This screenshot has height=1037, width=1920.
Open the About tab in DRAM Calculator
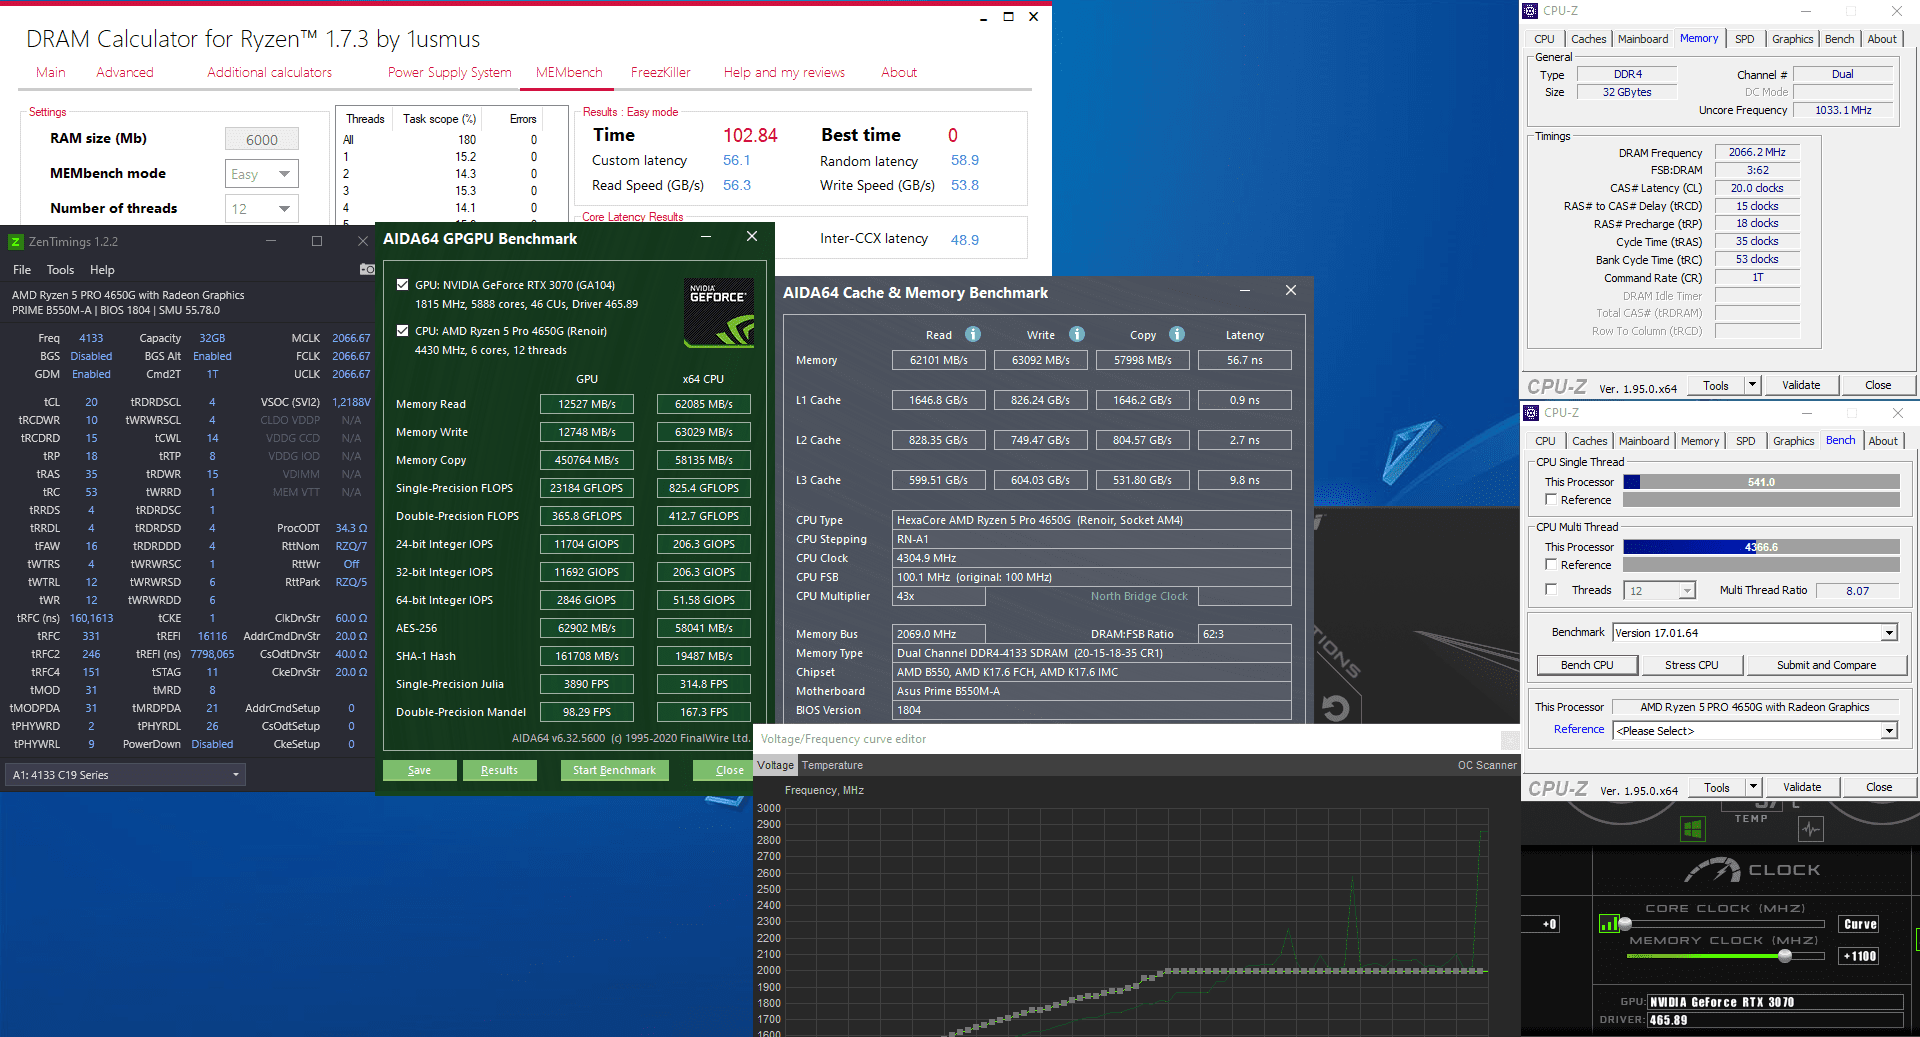pyautogui.click(x=899, y=73)
